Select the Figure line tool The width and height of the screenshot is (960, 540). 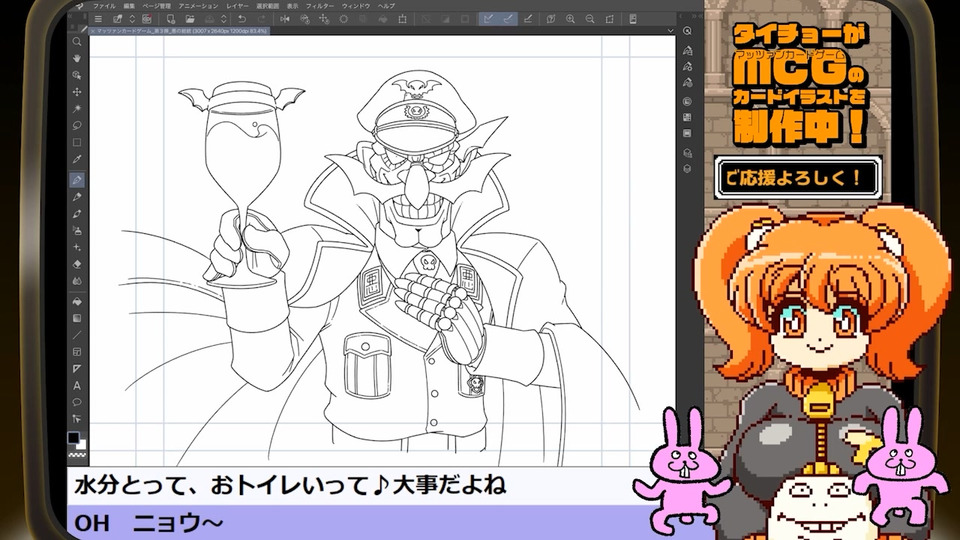(x=77, y=335)
